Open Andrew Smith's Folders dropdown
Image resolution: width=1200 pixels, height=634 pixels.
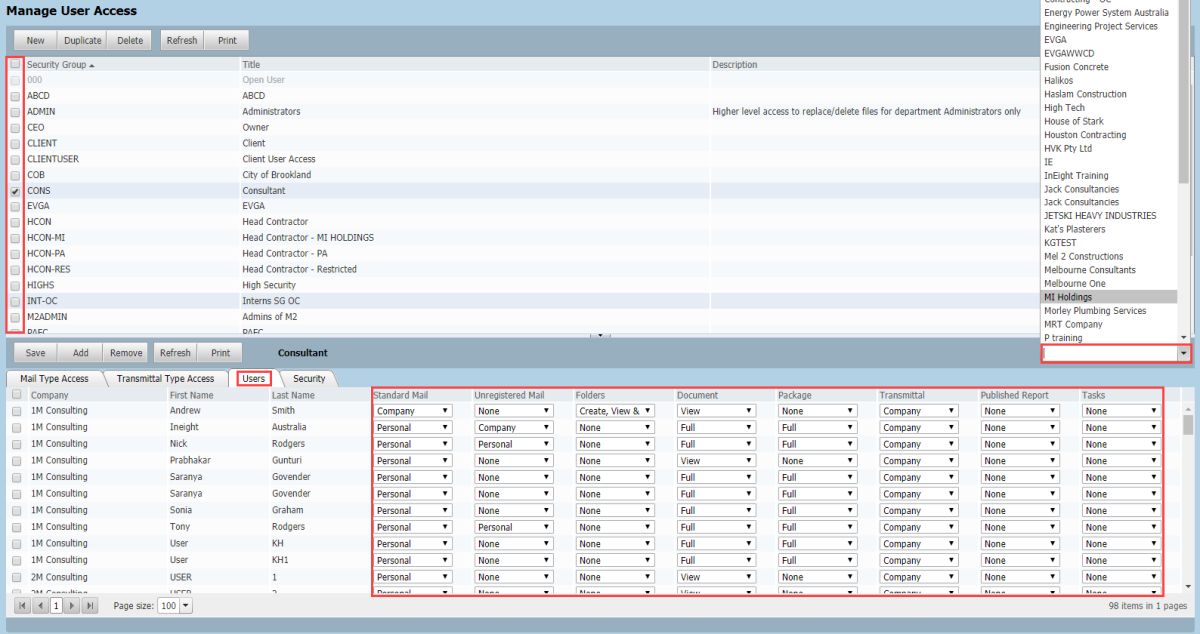(616, 411)
